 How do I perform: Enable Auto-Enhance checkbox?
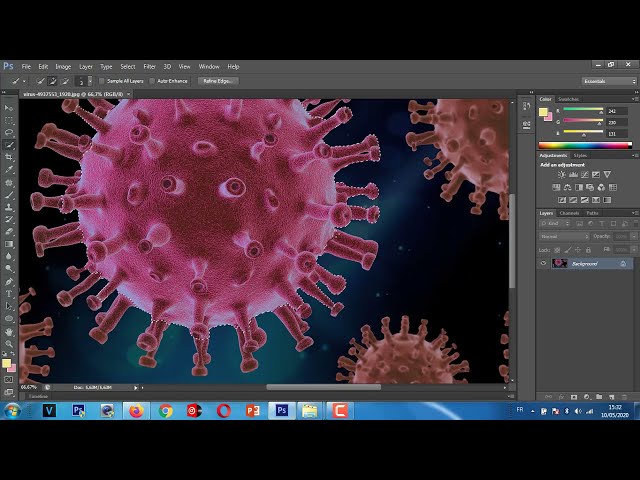pos(152,81)
